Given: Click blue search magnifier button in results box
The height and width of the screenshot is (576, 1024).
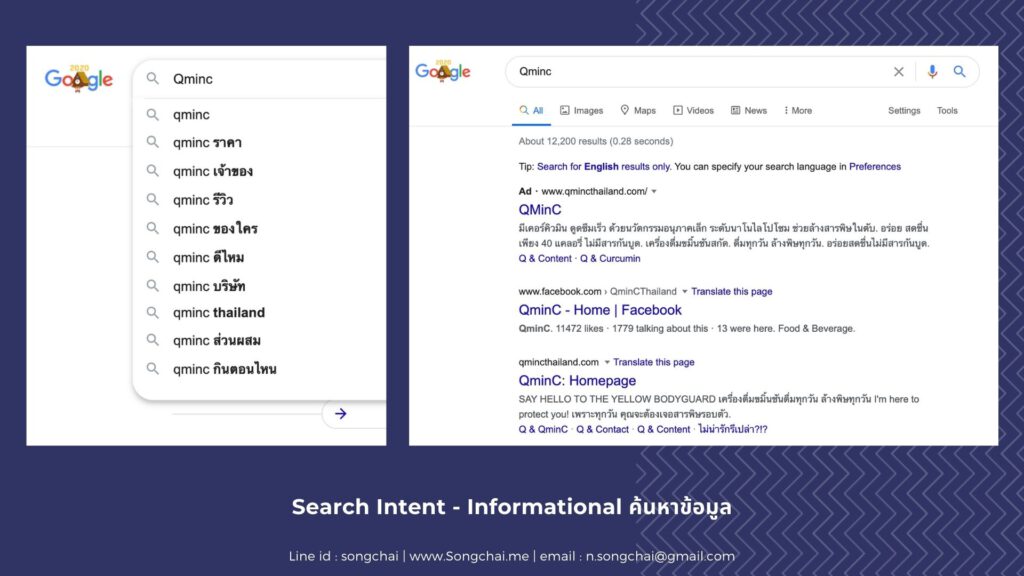Looking at the screenshot, I should pos(959,71).
